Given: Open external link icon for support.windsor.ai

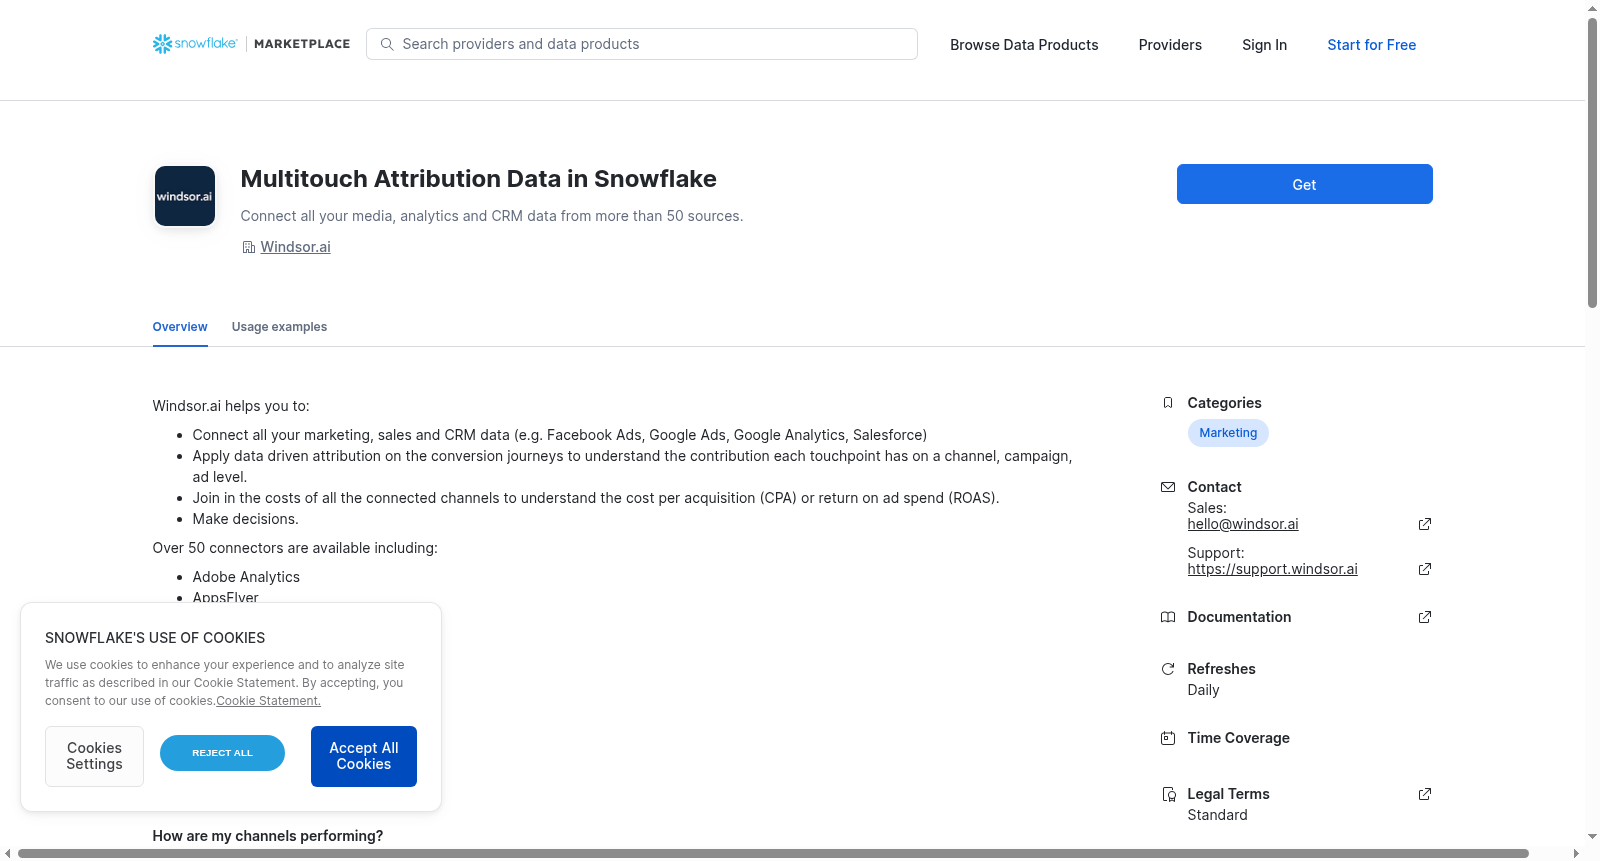Looking at the screenshot, I should (x=1425, y=569).
